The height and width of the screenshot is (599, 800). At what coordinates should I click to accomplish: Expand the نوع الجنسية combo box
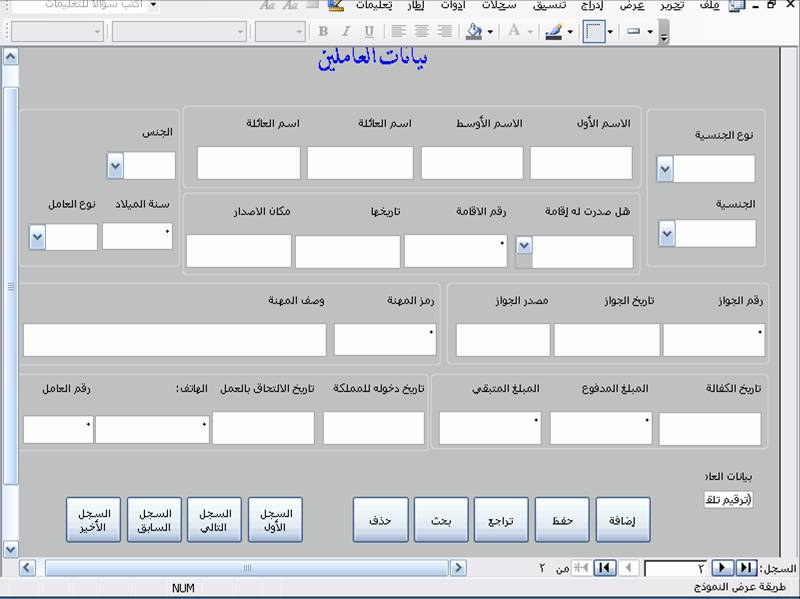pyautogui.click(x=665, y=170)
